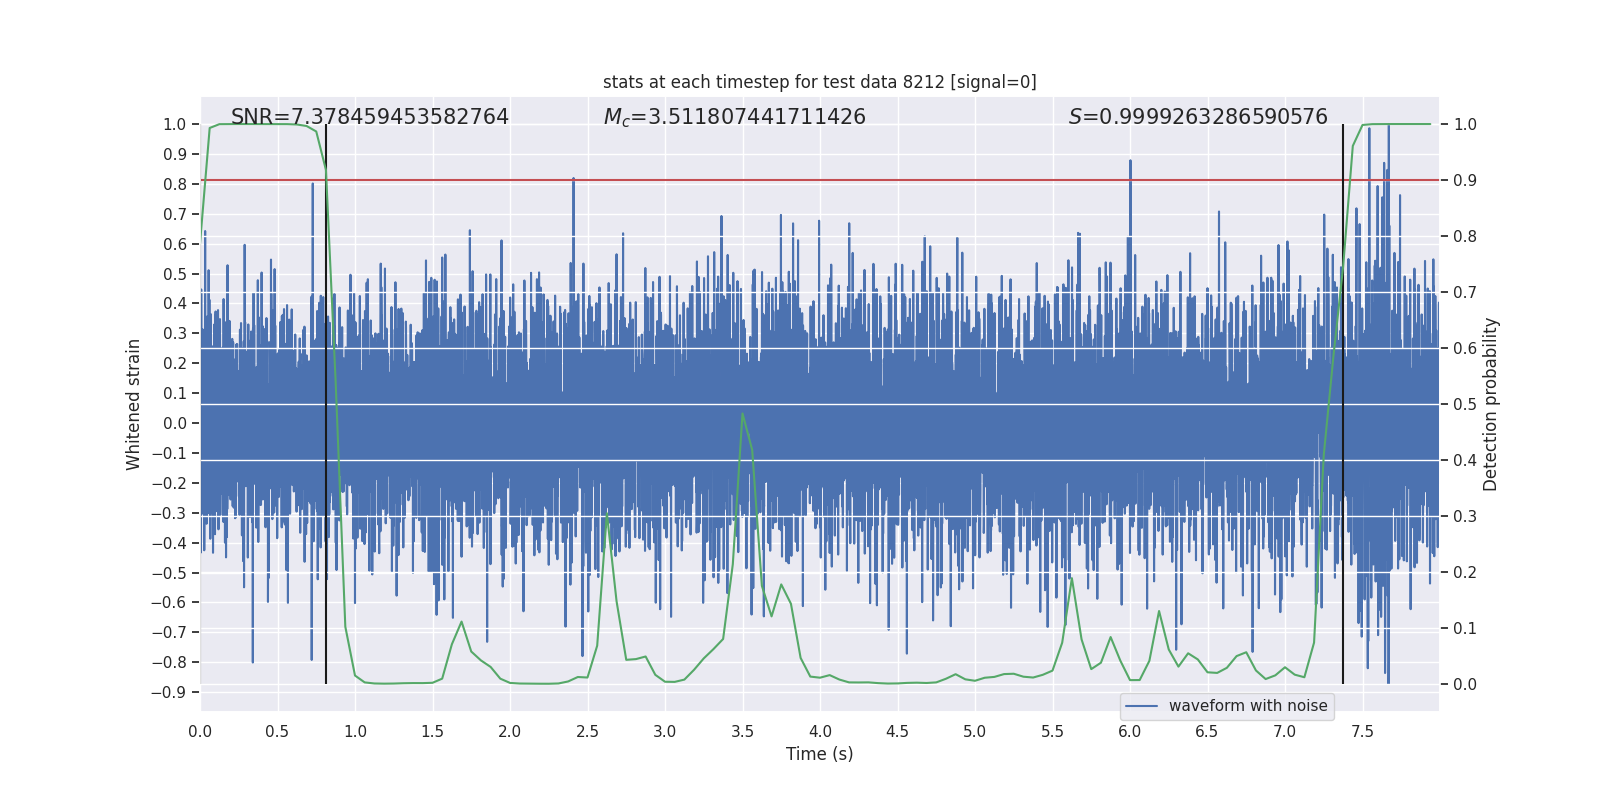Image resolution: width=1600 pixels, height=800 pixels.
Task: Click the blue line sample in legend
Action: coord(1141,706)
